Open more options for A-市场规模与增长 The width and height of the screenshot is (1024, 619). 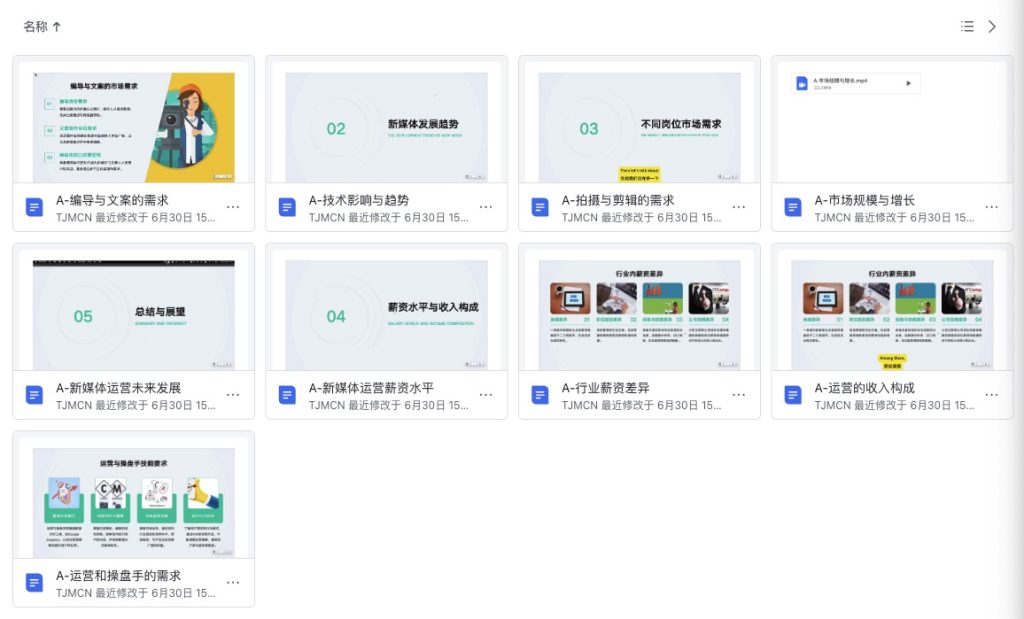[x=992, y=207]
